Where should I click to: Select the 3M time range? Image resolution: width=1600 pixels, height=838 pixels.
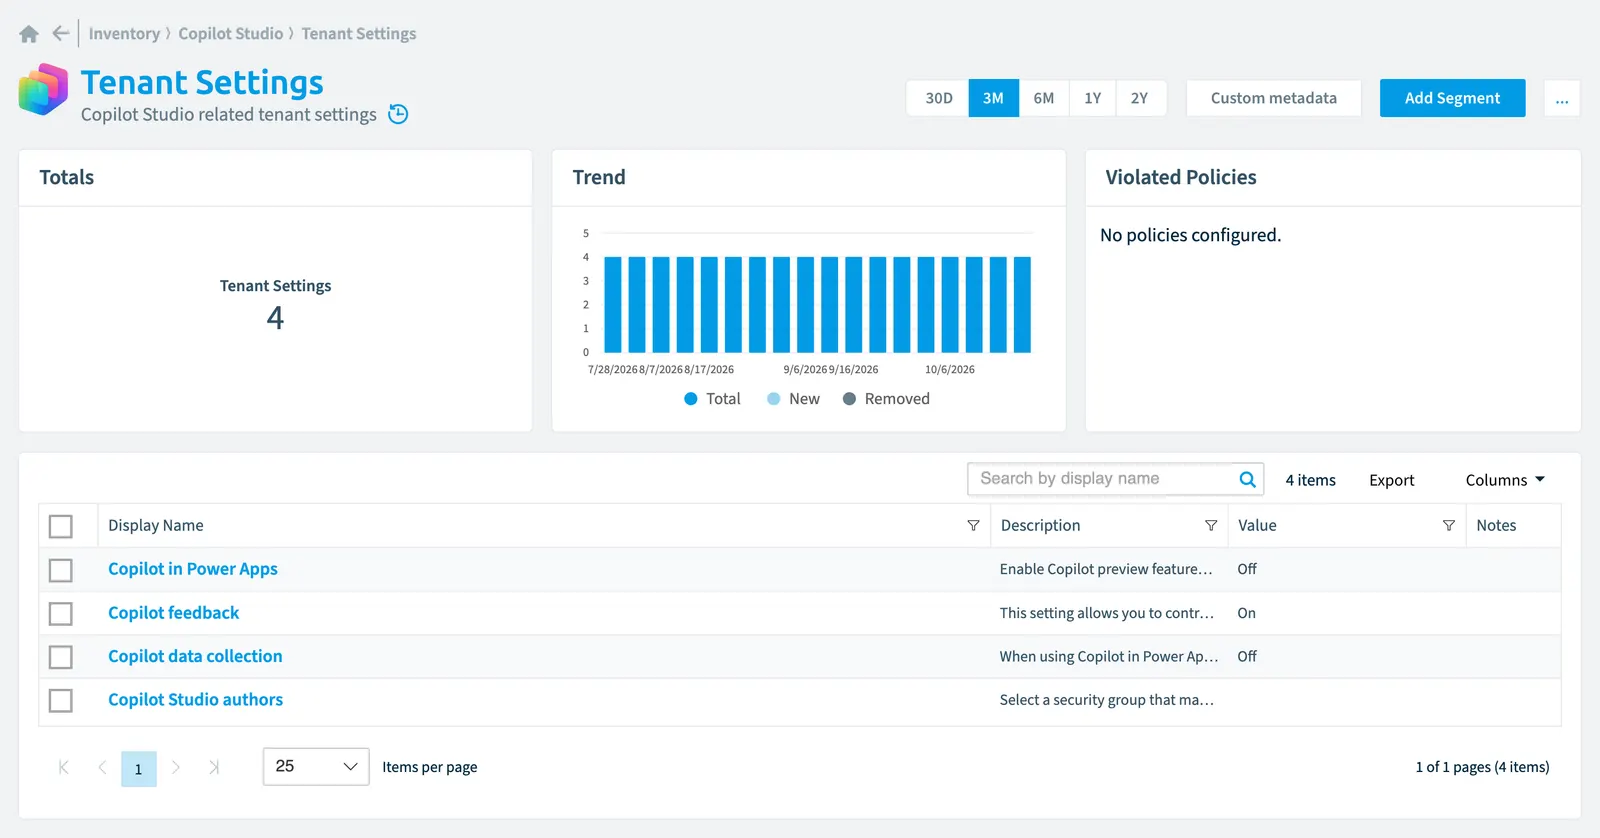click(x=993, y=98)
